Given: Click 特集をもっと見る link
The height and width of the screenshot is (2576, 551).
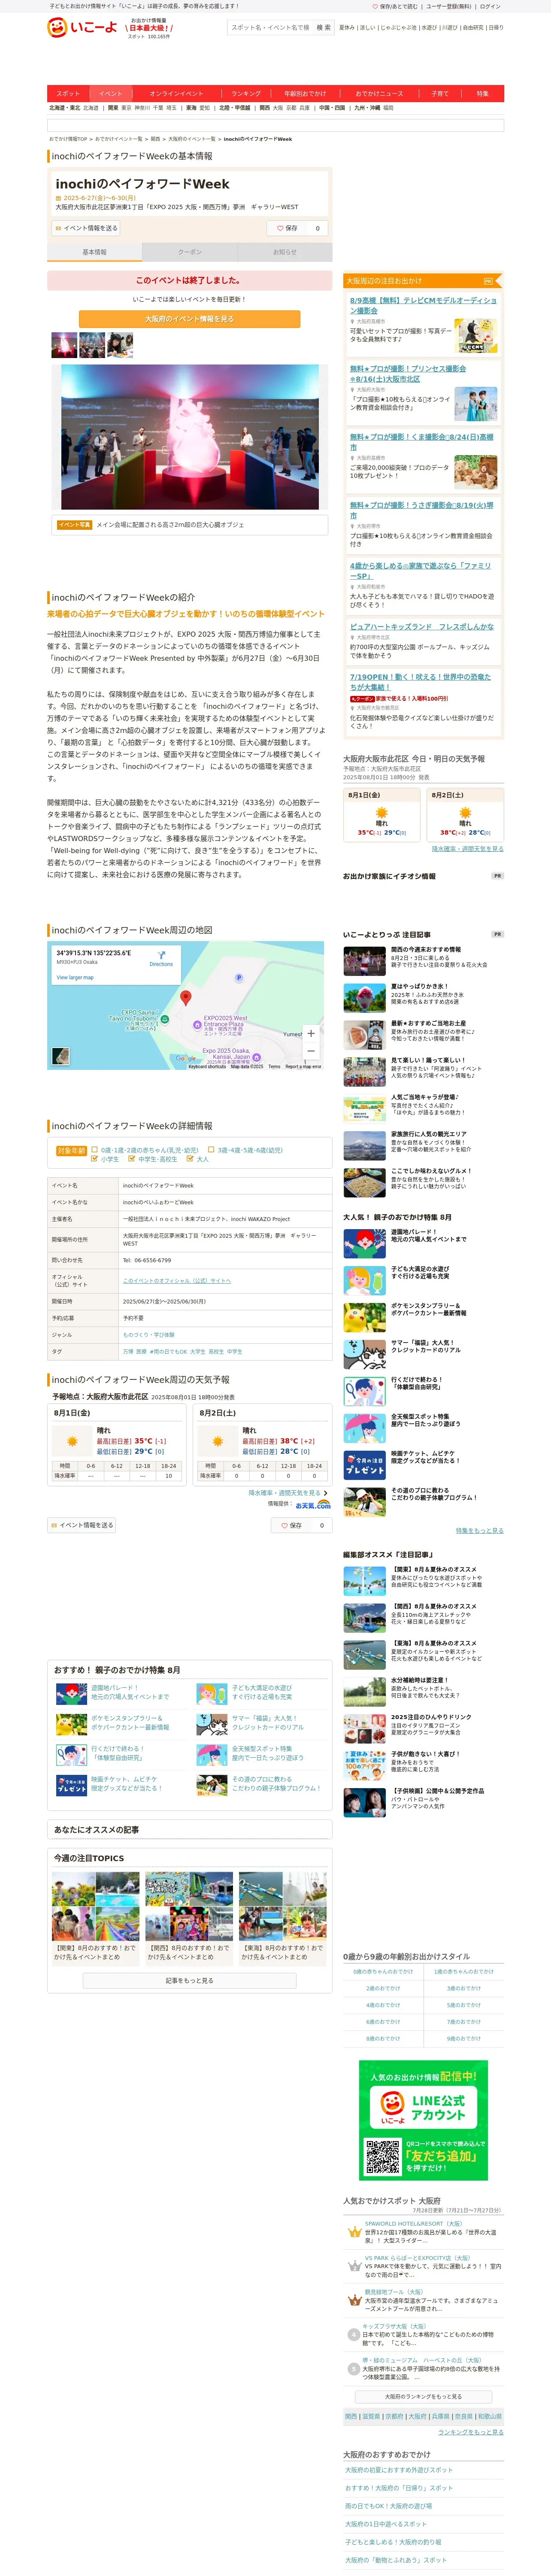Looking at the screenshot, I should pos(480,1530).
